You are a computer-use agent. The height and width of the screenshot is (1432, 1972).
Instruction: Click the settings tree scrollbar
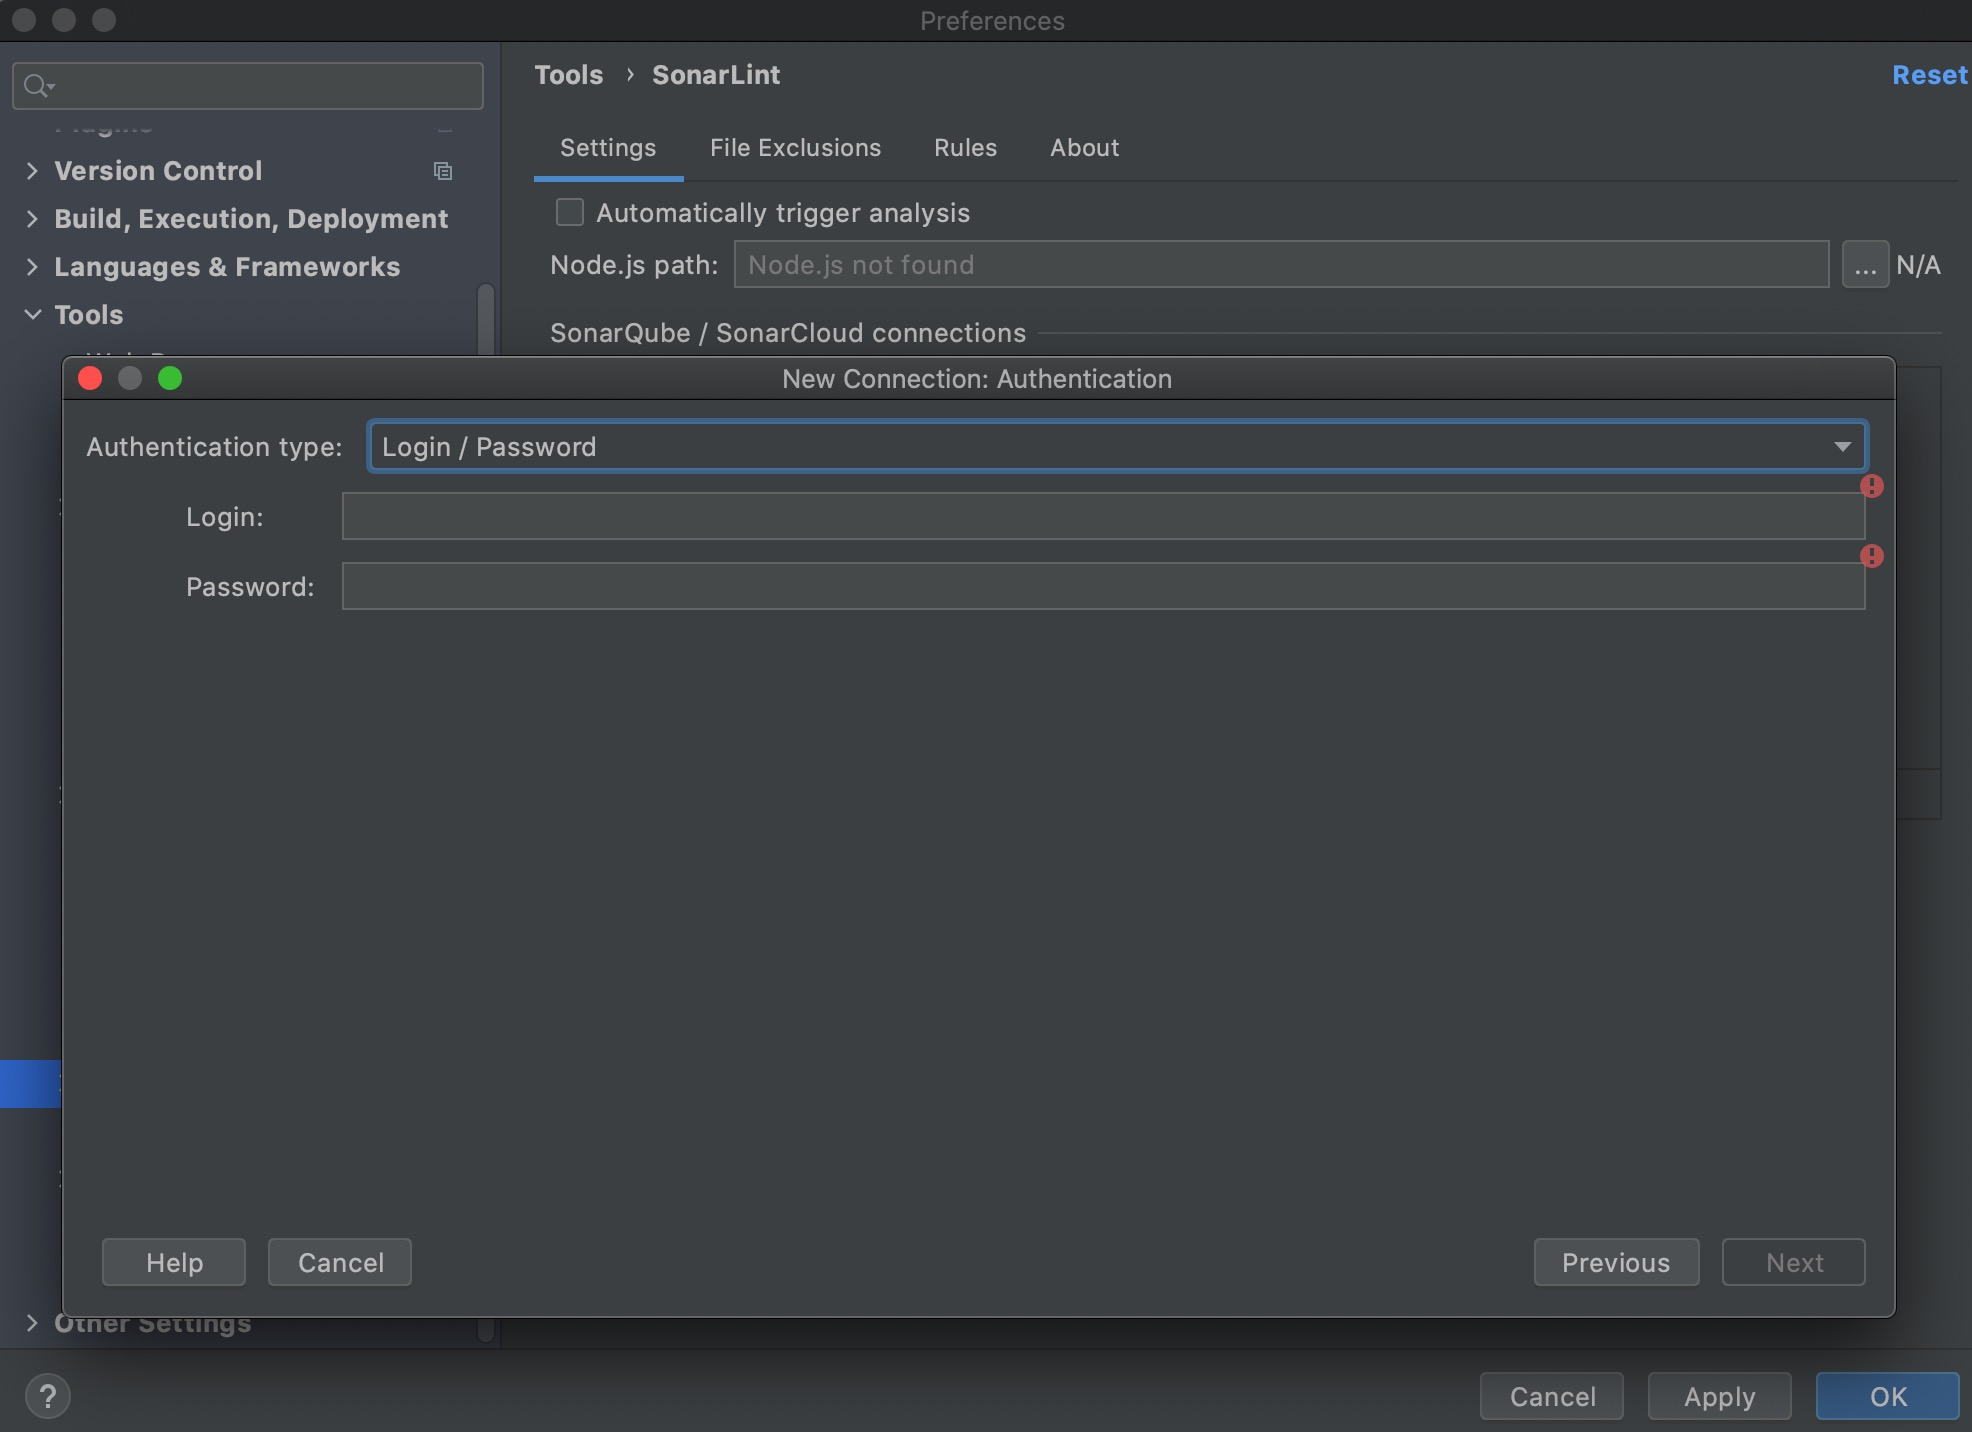(x=487, y=320)
